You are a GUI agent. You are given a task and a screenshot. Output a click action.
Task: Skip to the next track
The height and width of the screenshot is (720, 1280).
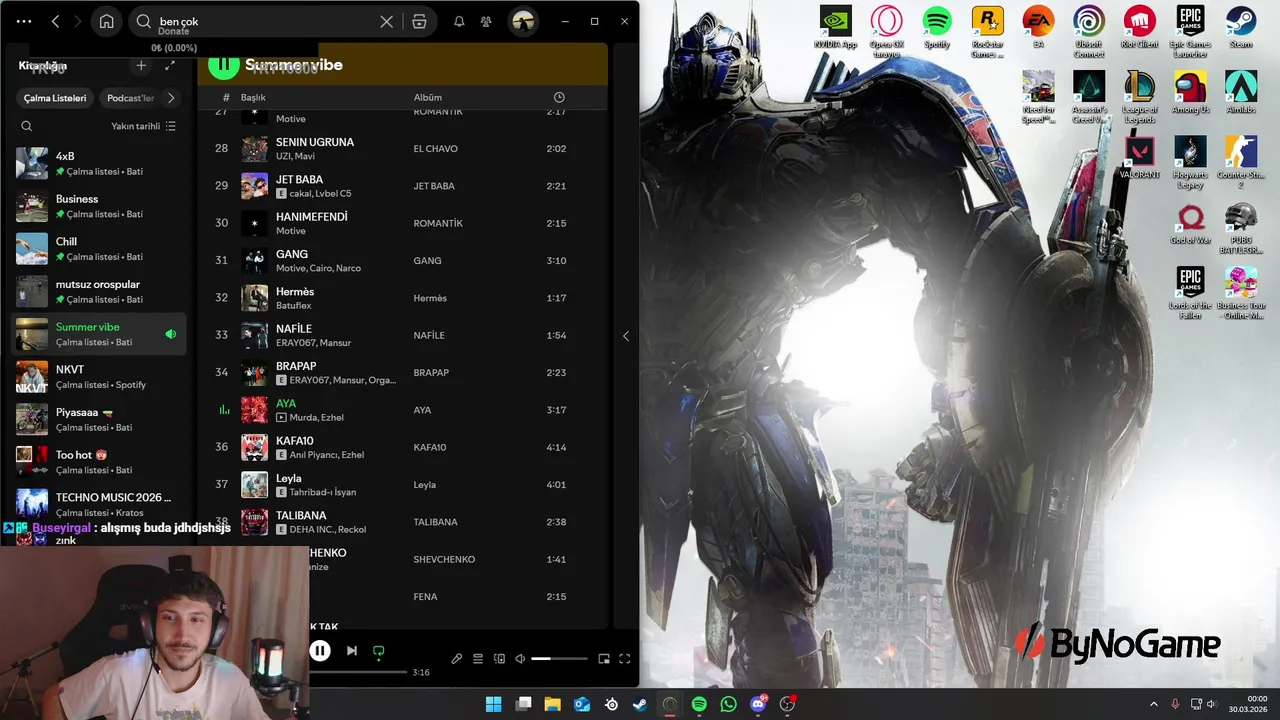352,651
